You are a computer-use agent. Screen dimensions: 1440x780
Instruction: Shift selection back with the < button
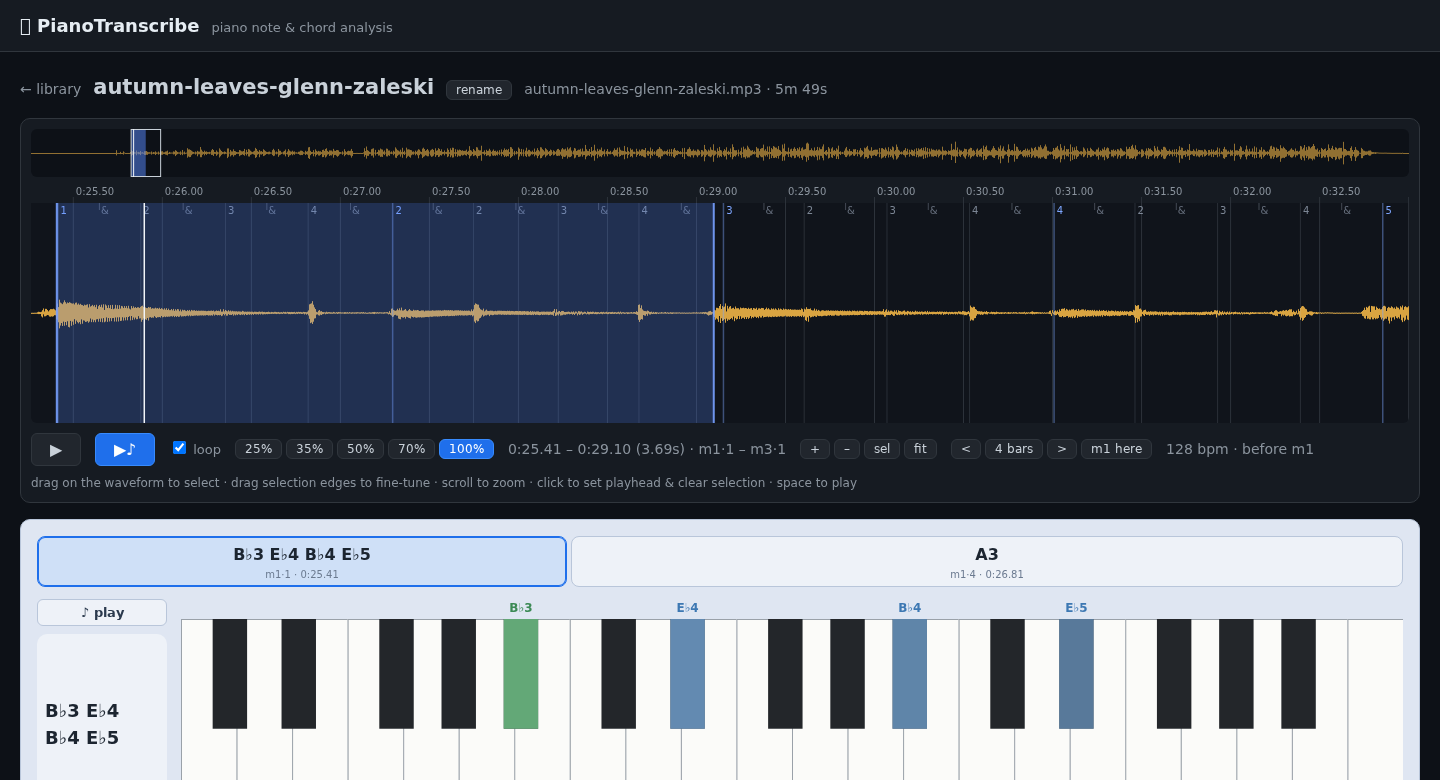click(x=966, y=449)
